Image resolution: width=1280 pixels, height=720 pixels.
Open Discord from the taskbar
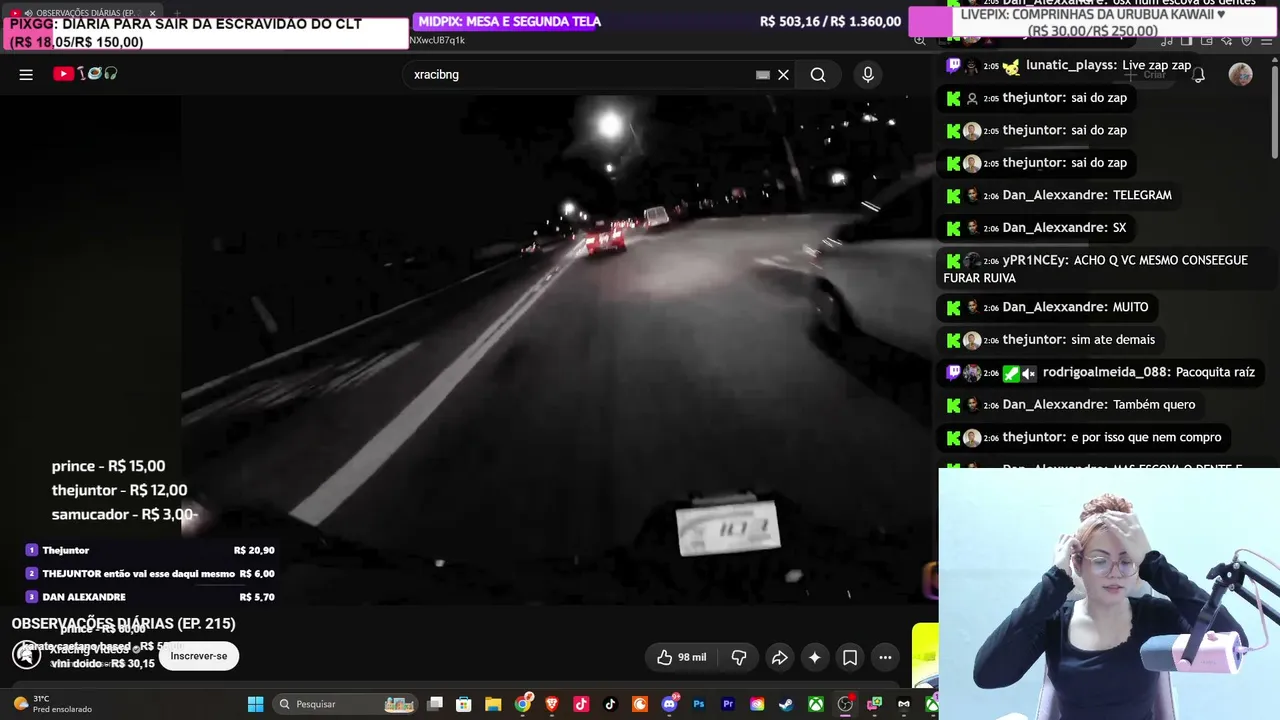(669, 704)
